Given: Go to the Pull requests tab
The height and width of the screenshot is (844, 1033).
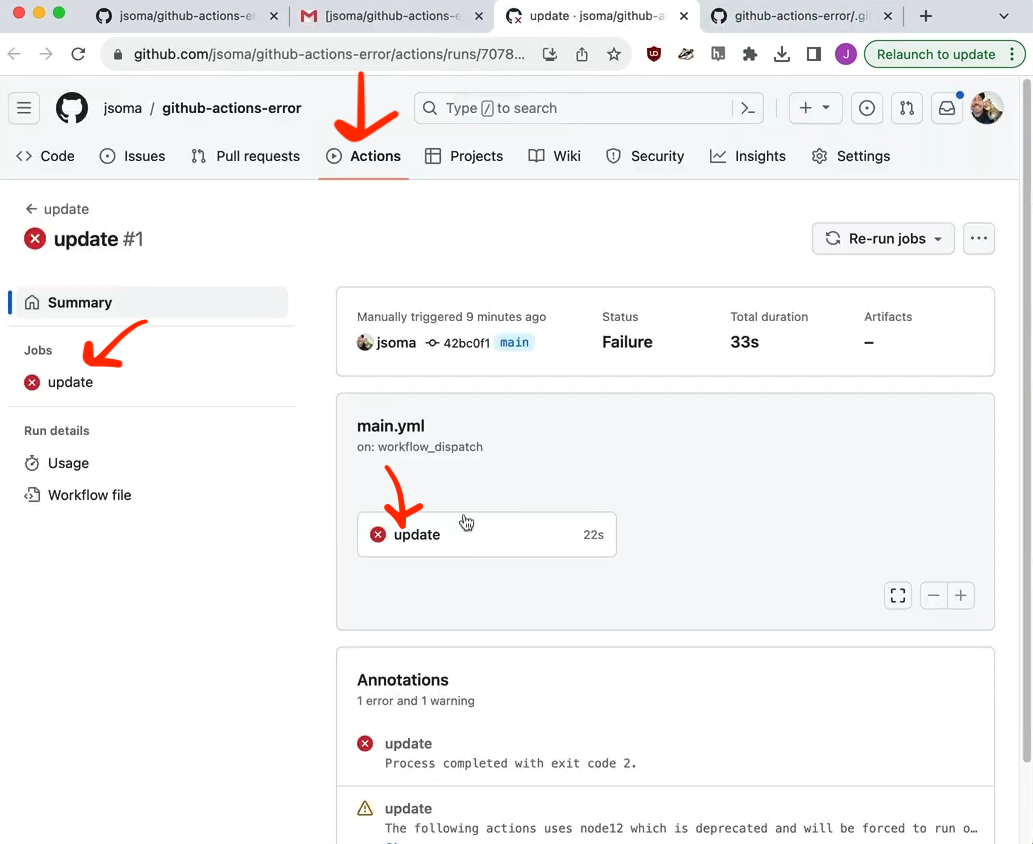Looking at the screenshot, I should pyautogui.click(x=245, y=156).
